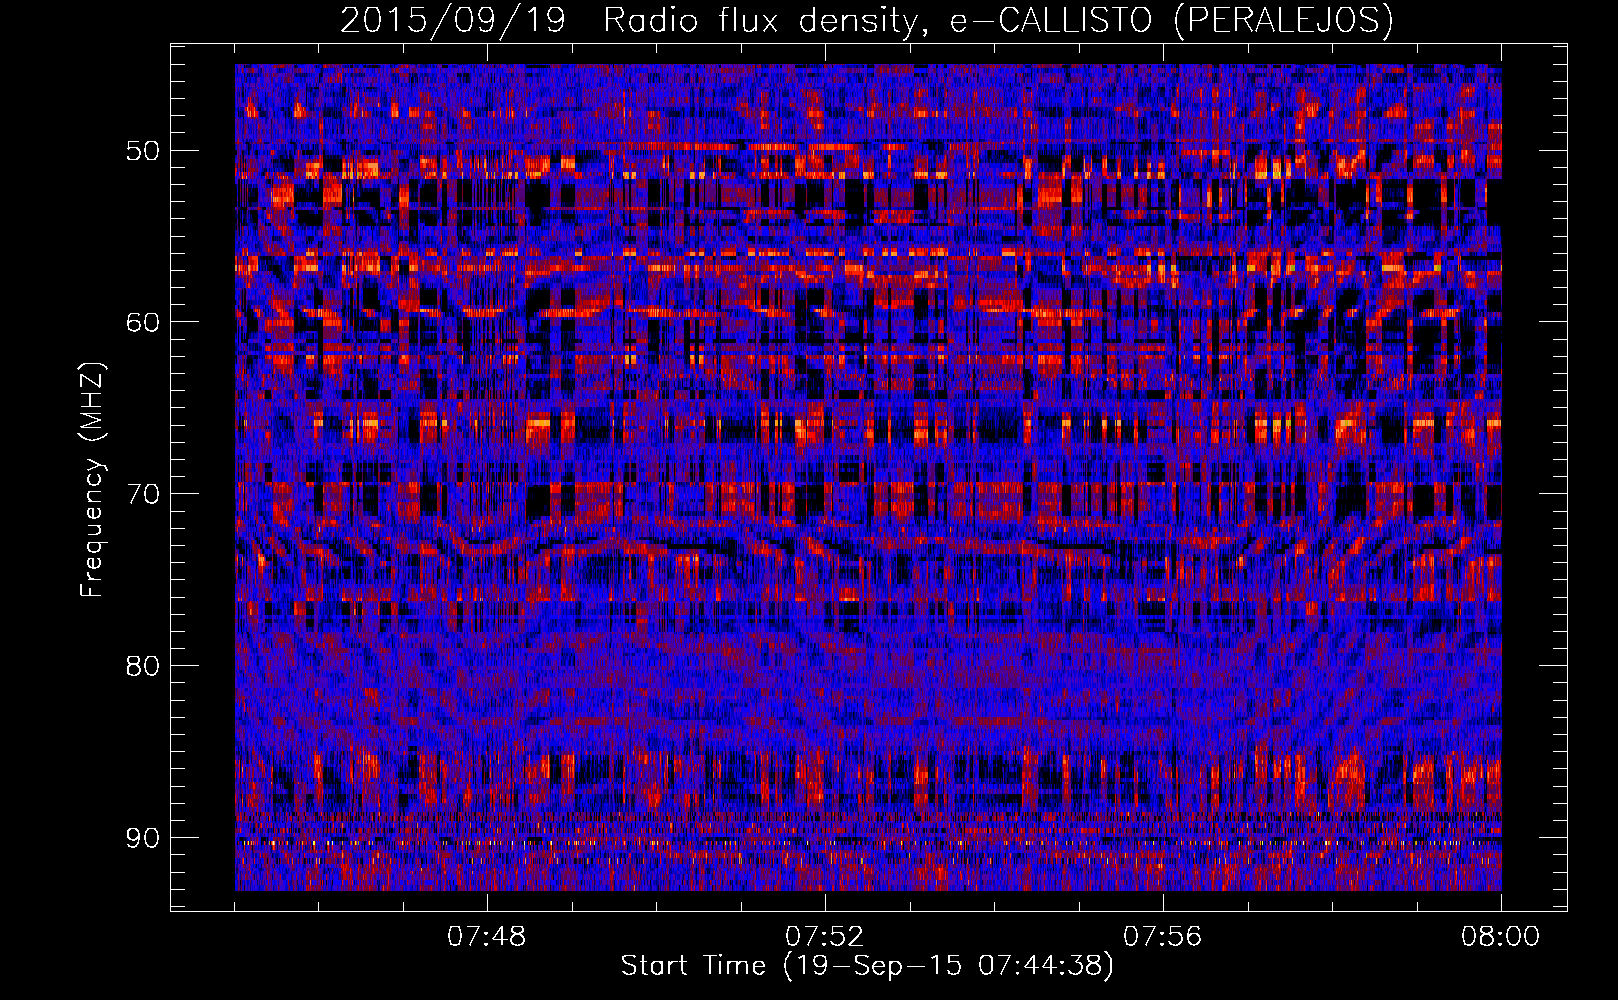The height and width of the screenshot is (1000, 1618).
Task: Click the time tick label "08:00"
Action: tap(1501, 937)
